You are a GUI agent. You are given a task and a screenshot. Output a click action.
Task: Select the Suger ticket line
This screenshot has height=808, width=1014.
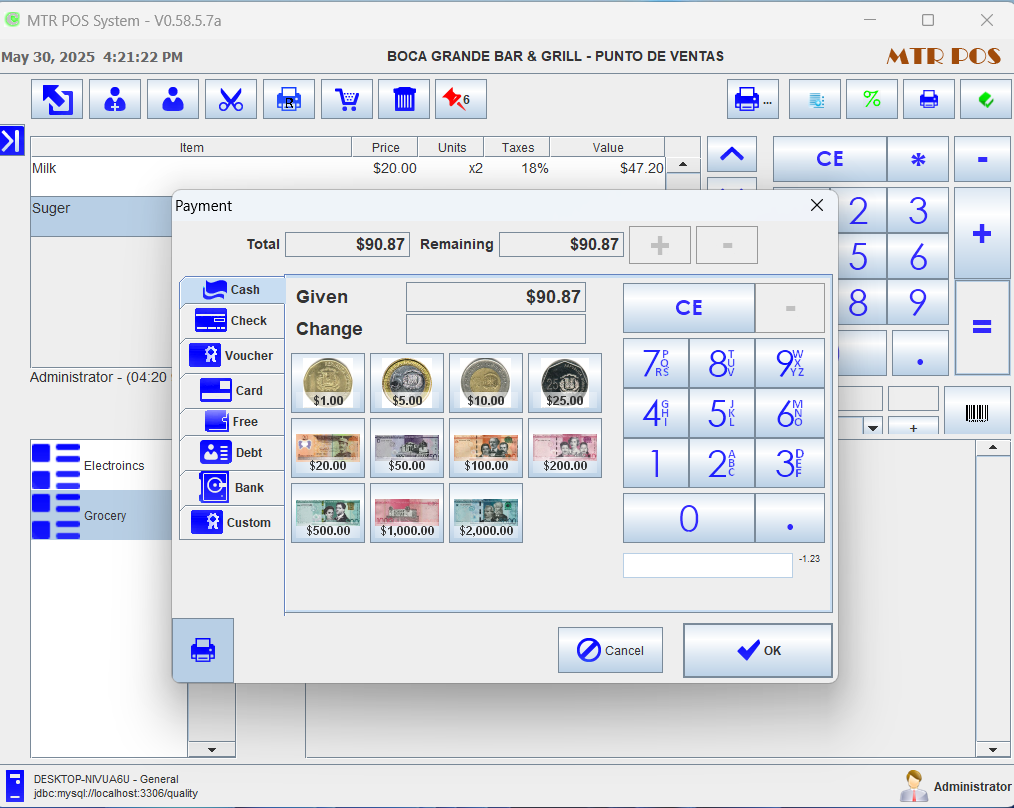102,216
